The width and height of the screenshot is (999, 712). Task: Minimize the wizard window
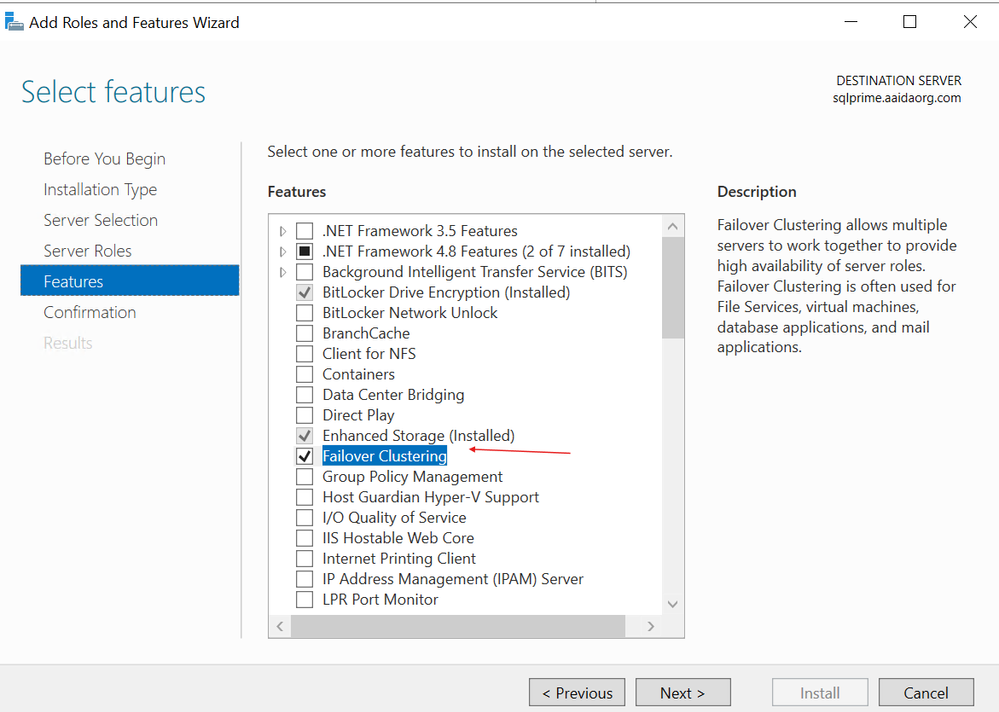click(851, 22)
